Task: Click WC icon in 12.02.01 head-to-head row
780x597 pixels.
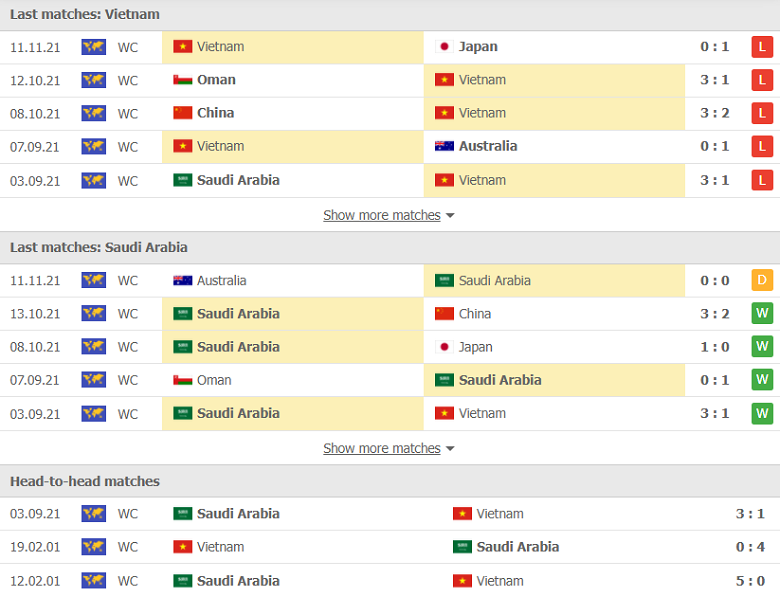Action: (94, 580)
